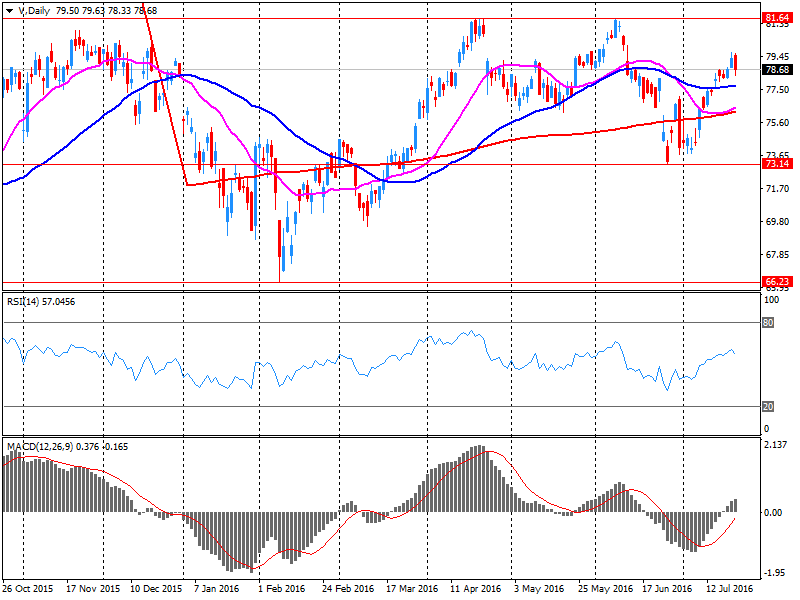This screenshot has height=600, width=800.
Task: Select the 25 May 2016 date label
Action: (x=605, y=588)
